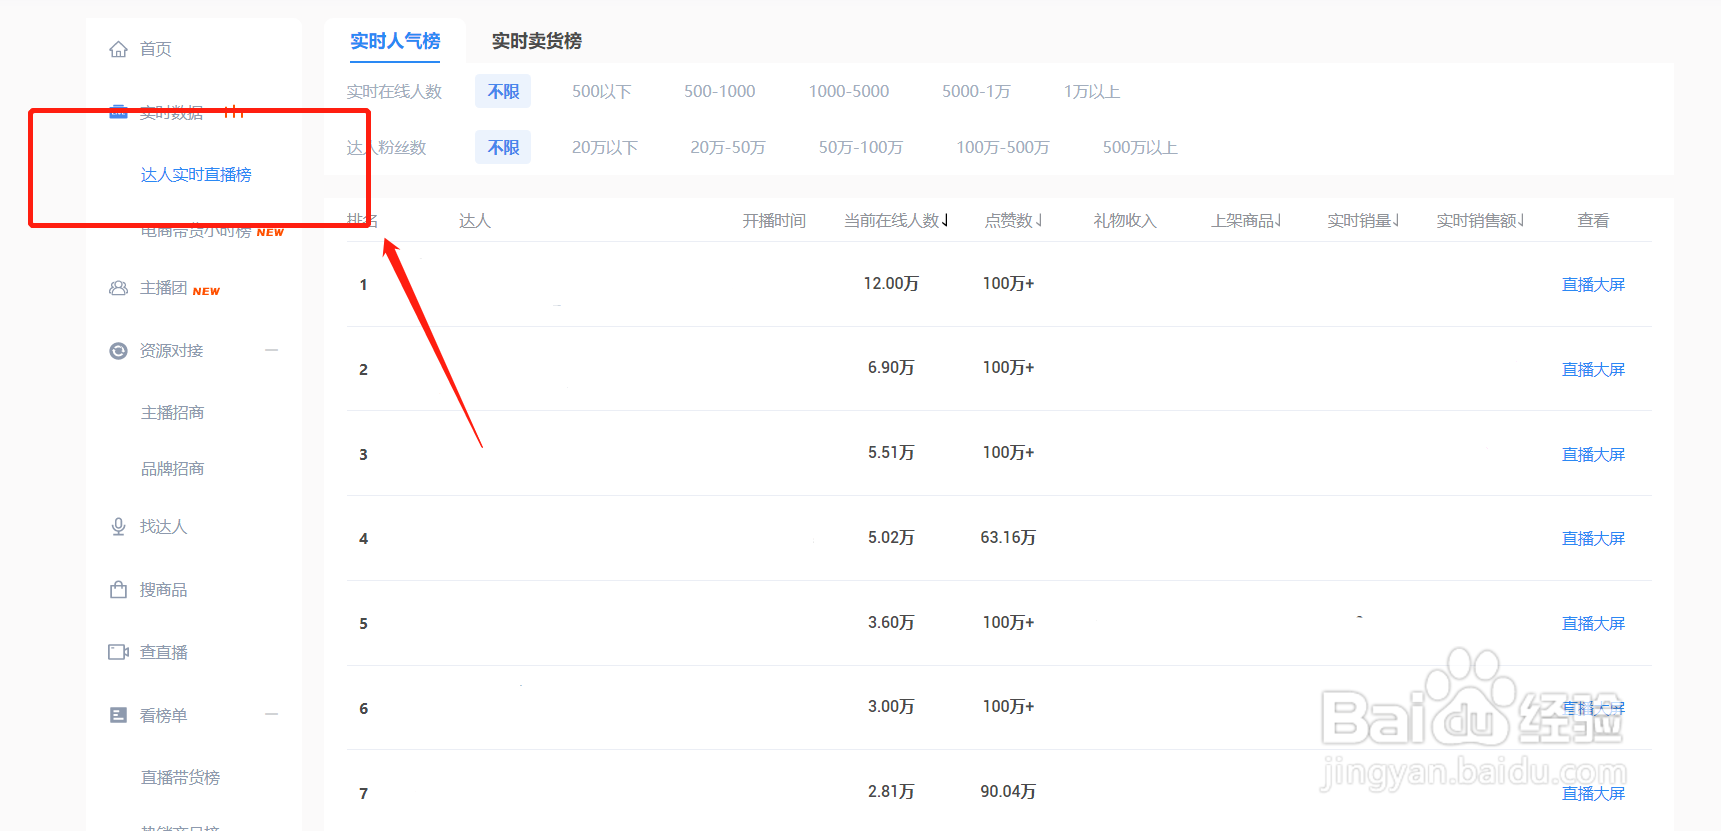This screenshot has height=831, width=1721.
Task: Click the video camera icon for 查直播
Action: coord(118,652)
